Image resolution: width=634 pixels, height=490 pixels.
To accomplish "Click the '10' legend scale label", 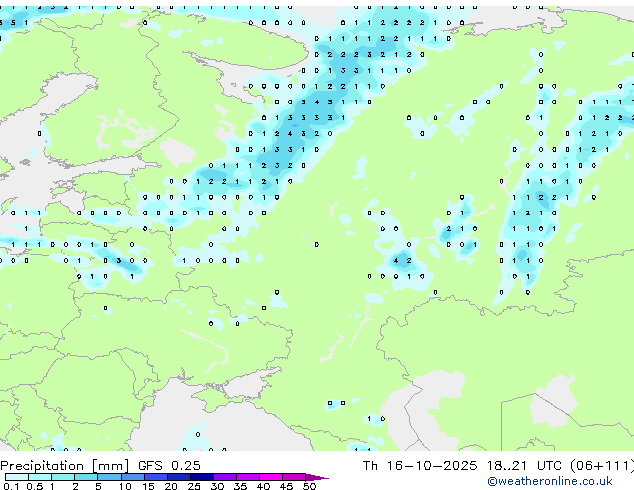I will (x=125, y=486).
